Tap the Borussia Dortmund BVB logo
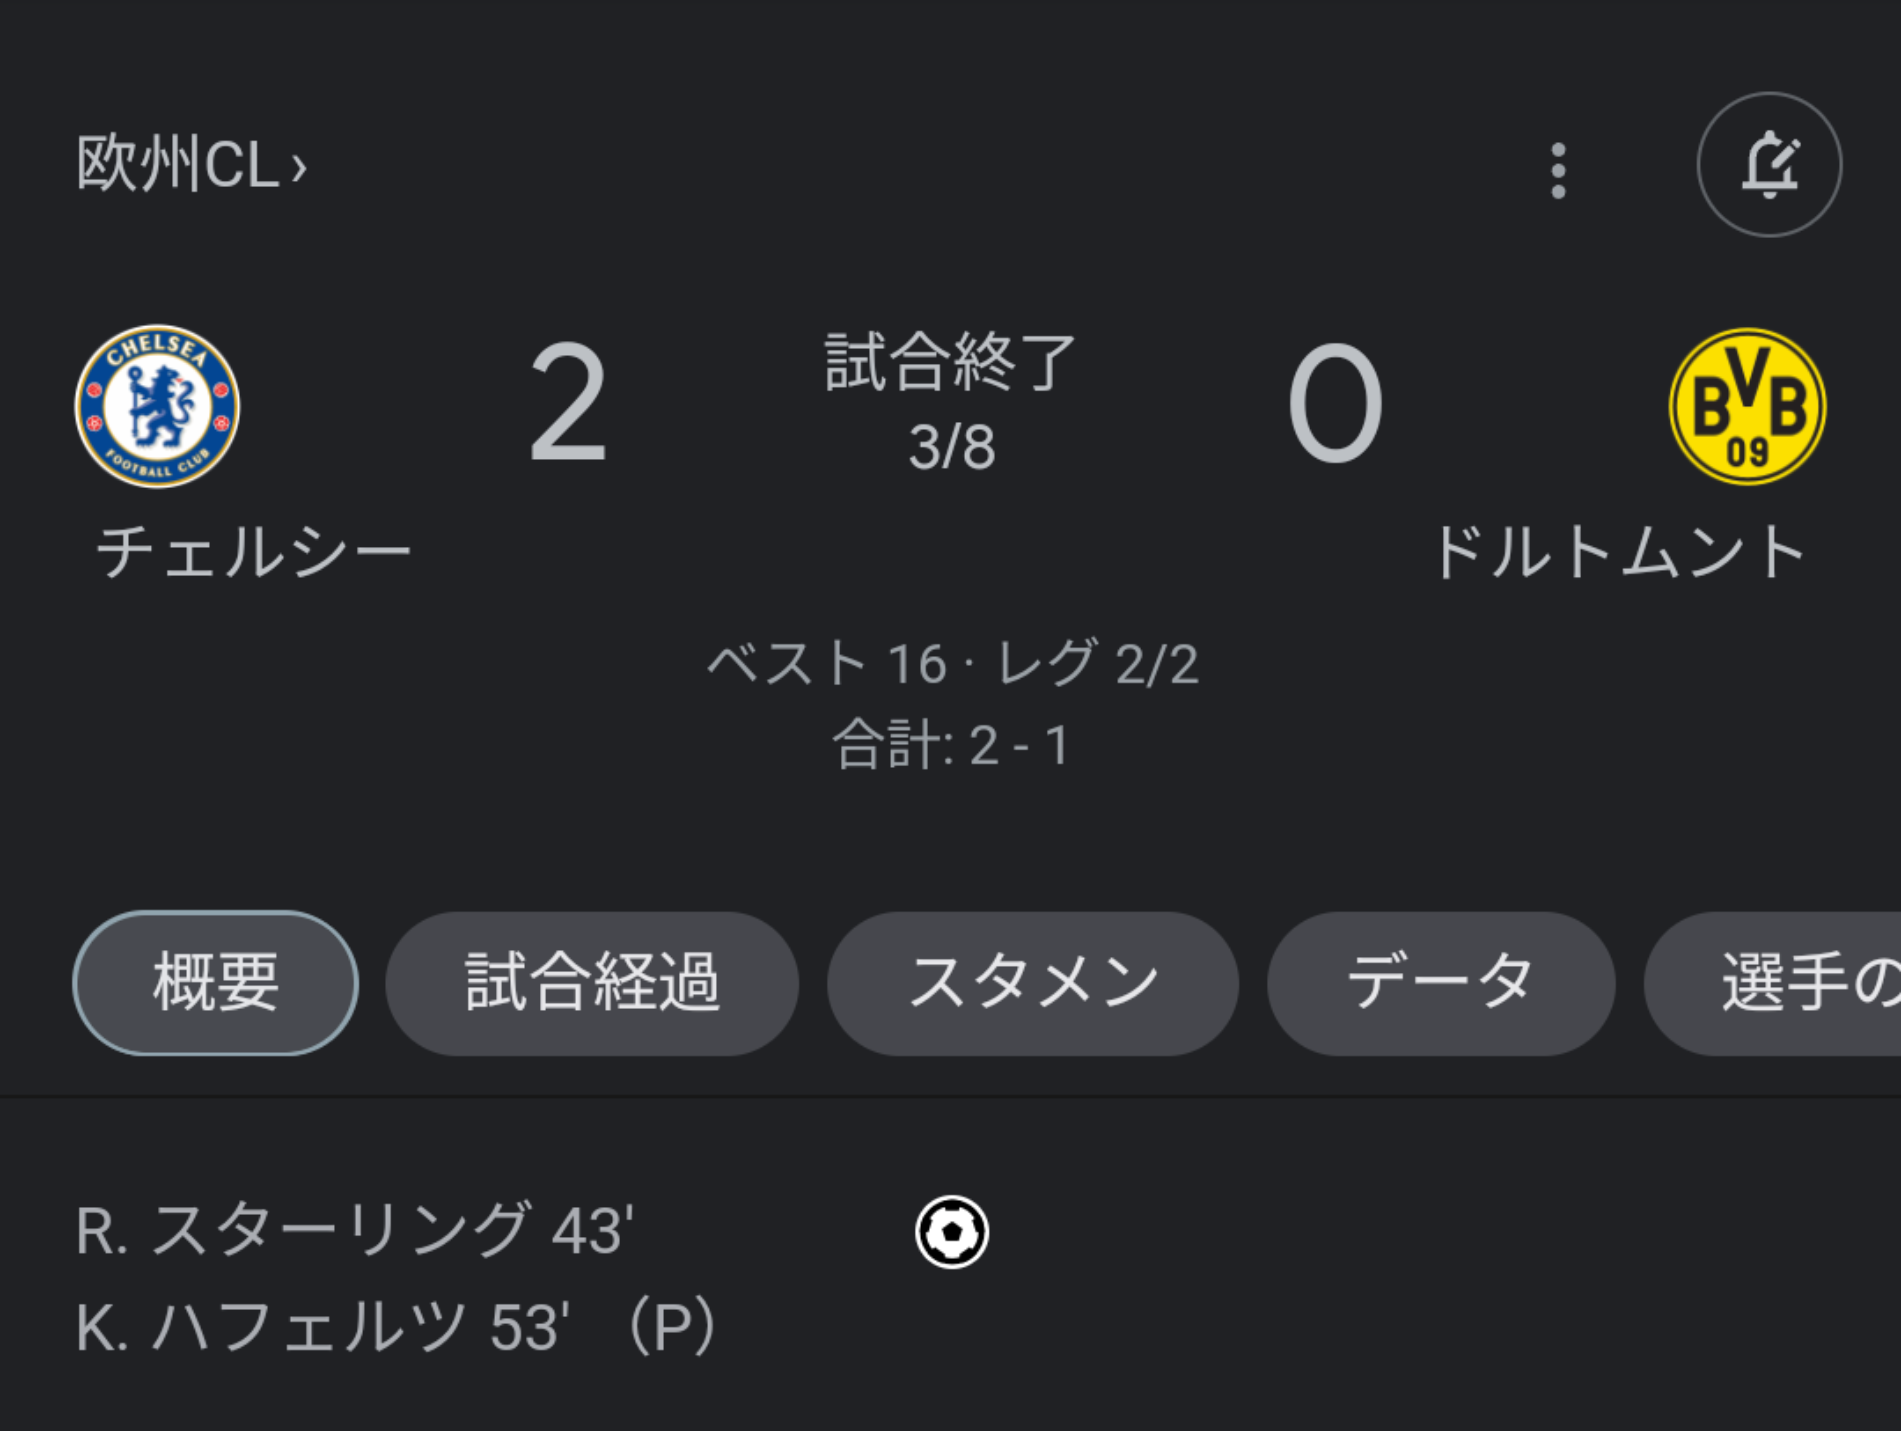The height and width of the screenshot is (1431, 1901). pos(1747,407)
